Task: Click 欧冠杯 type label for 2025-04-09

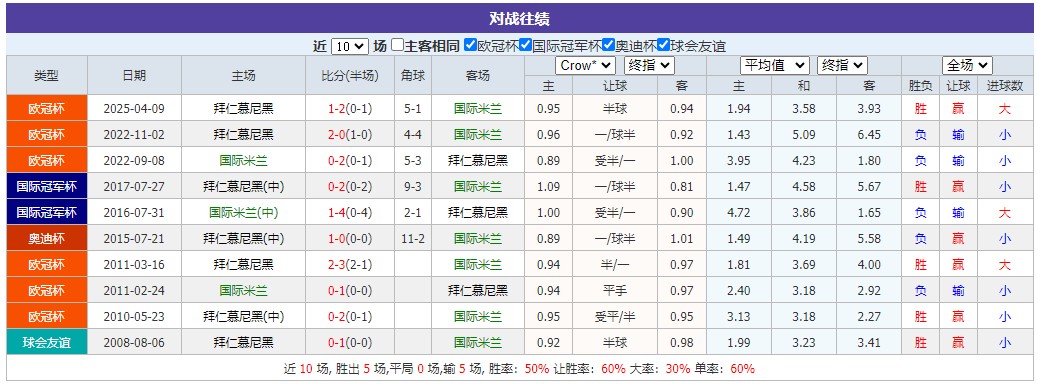Action: pos(47,108)
